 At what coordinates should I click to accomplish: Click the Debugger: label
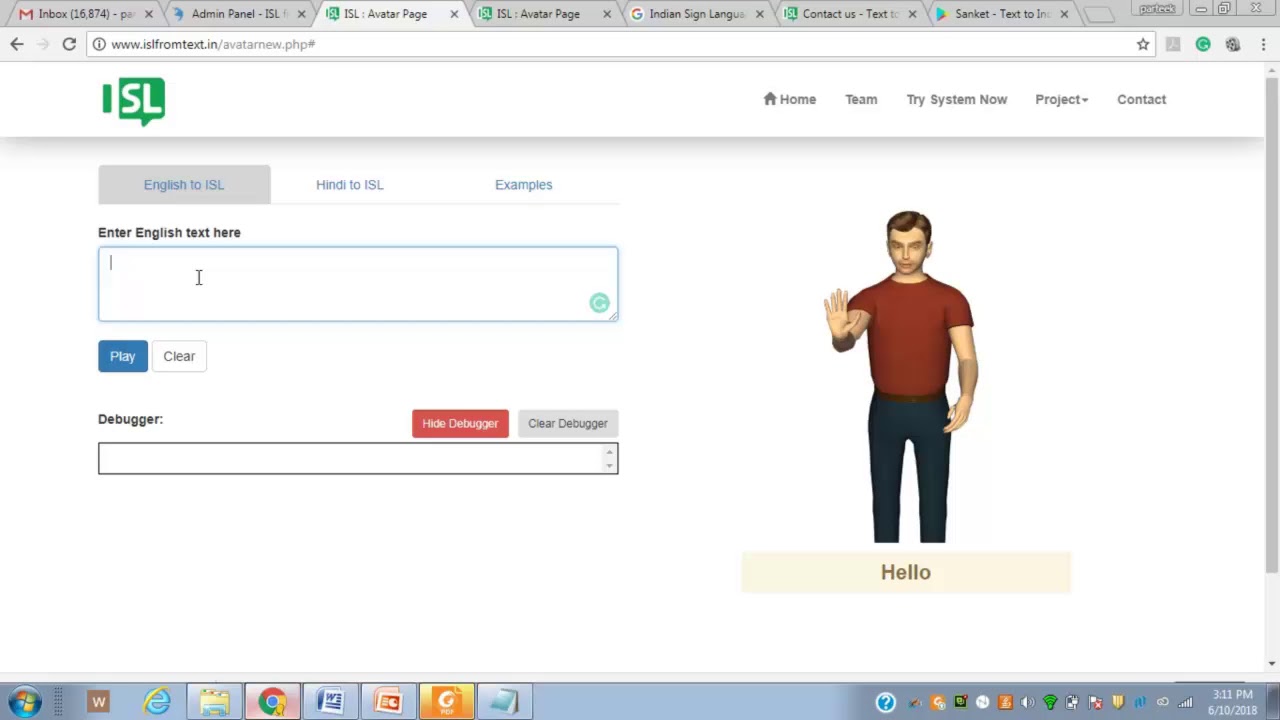(130, 419)
